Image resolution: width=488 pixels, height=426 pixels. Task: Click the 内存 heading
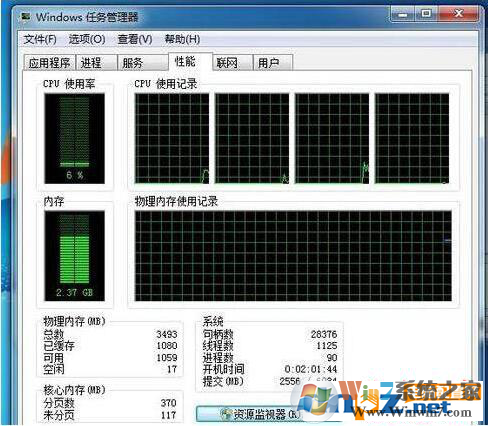[54, 201]
